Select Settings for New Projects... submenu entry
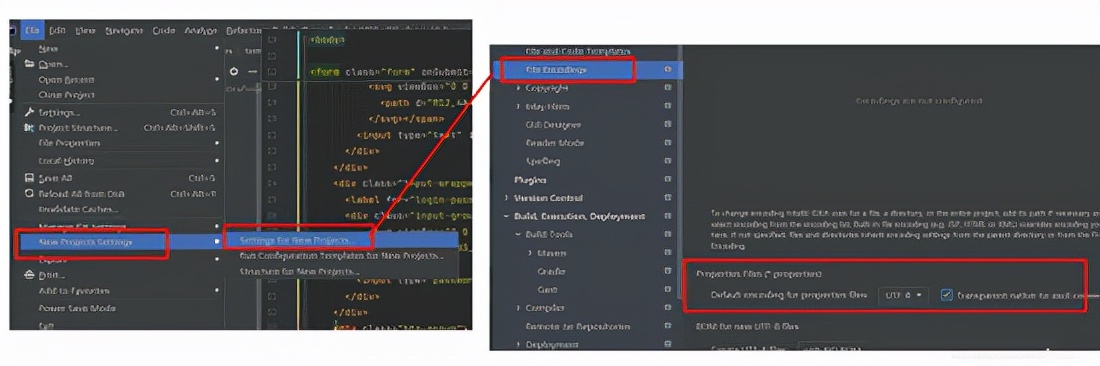This screenshot has height=366, width=1100. tap(342, 240)
